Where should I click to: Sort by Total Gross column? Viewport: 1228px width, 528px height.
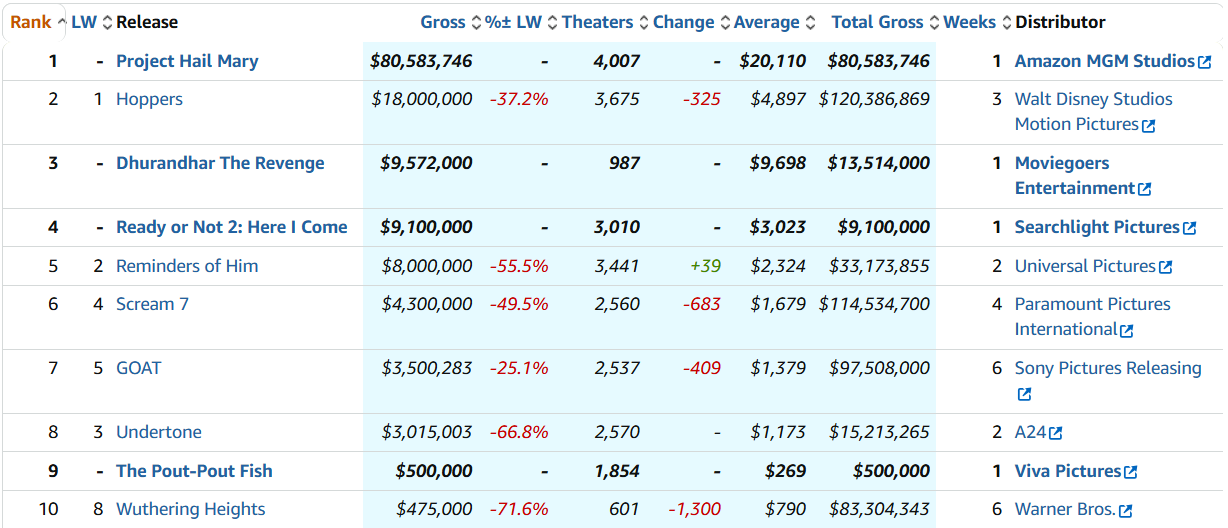(x=879, y=22)
